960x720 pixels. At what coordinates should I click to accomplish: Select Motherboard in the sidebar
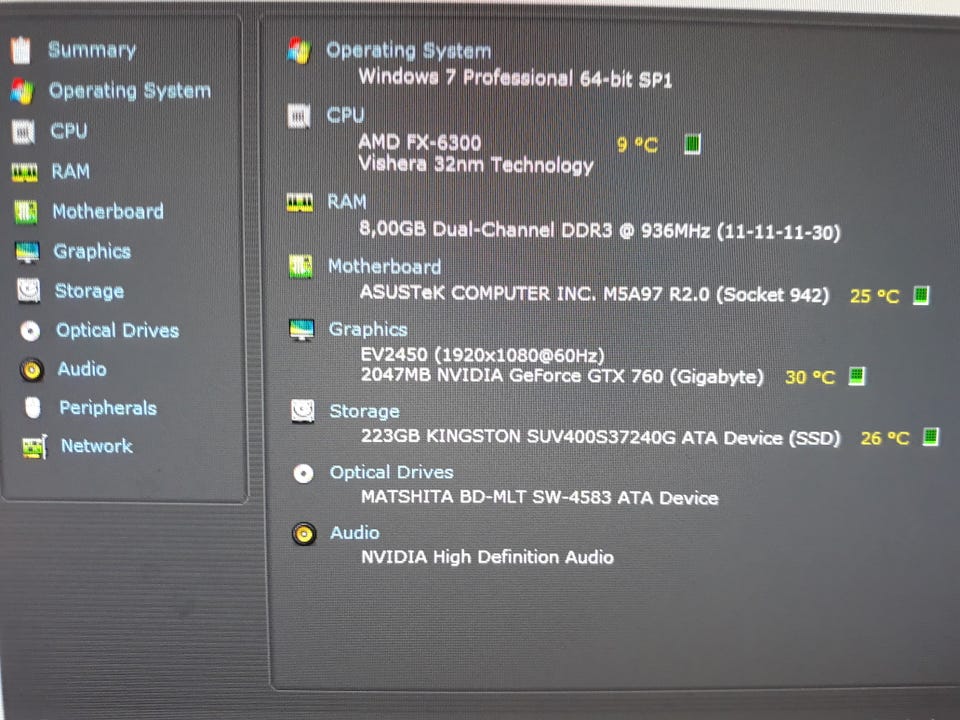point(108,211)
